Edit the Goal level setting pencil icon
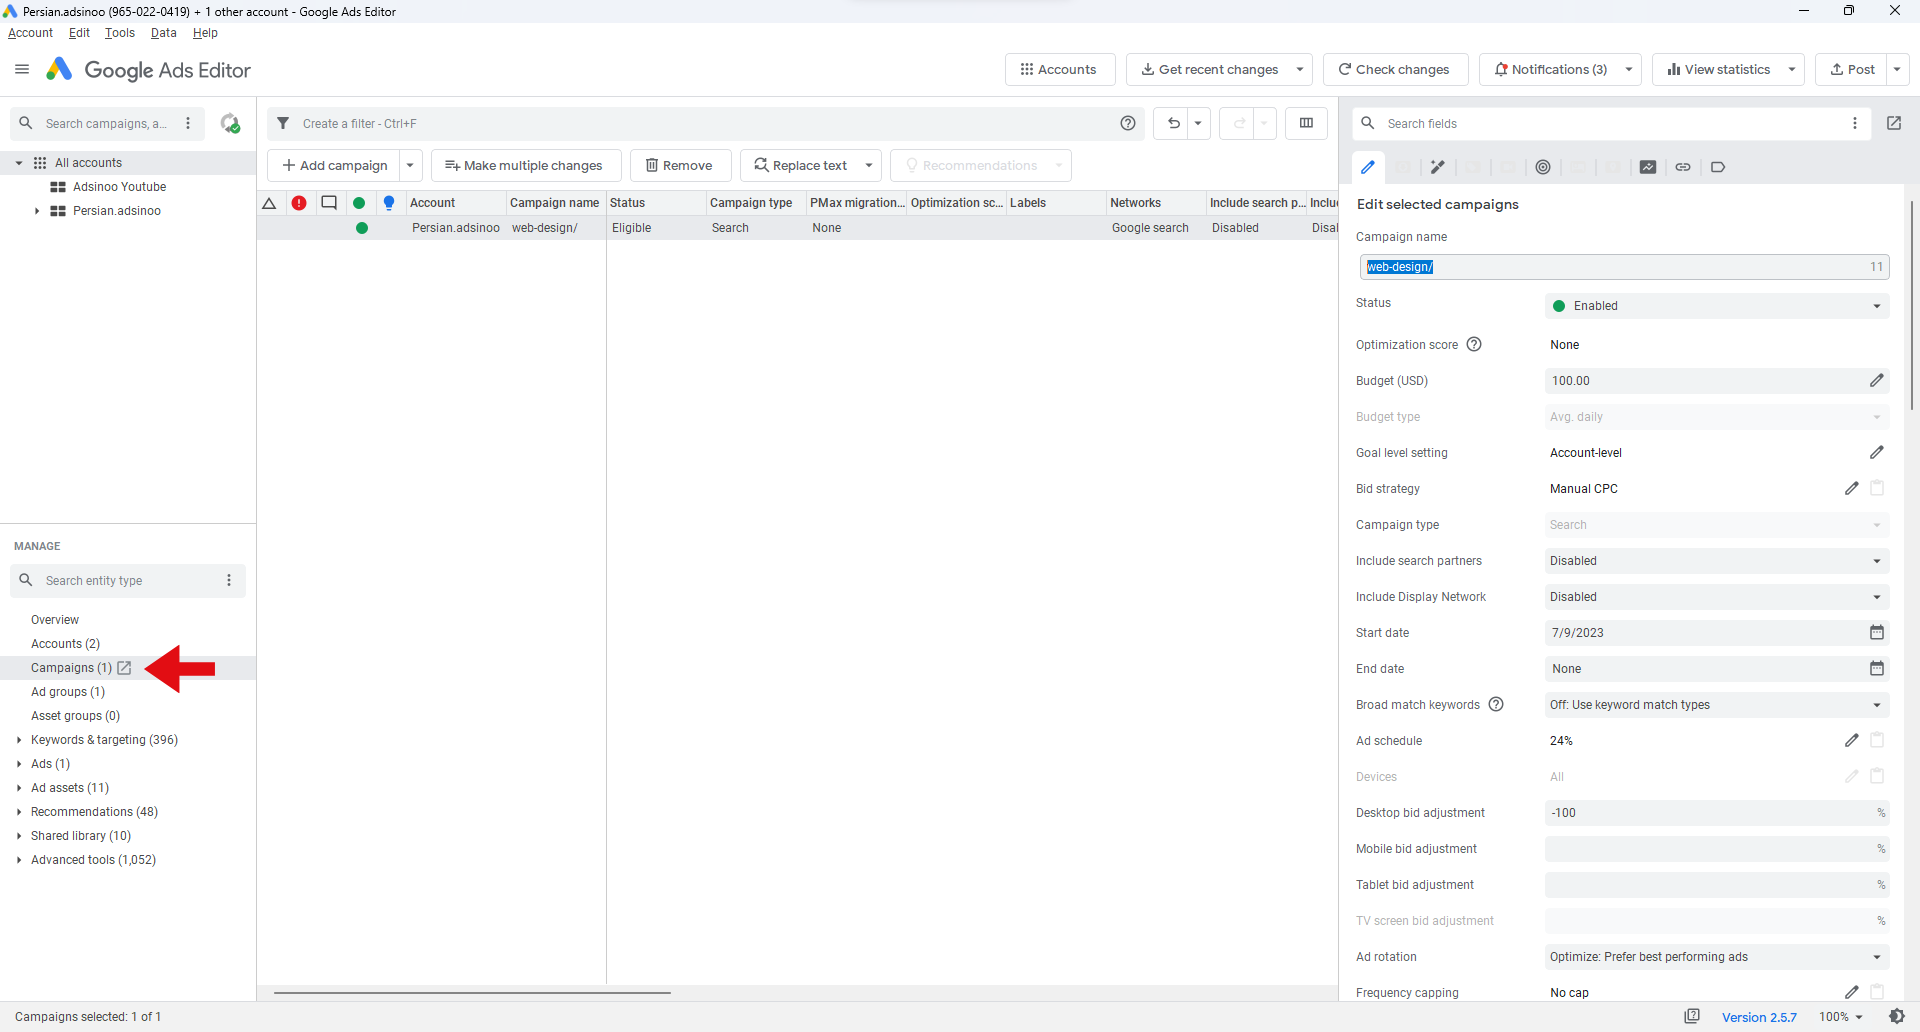Viewport: 1920px width, 1032px height. [x=1877, y=452]
